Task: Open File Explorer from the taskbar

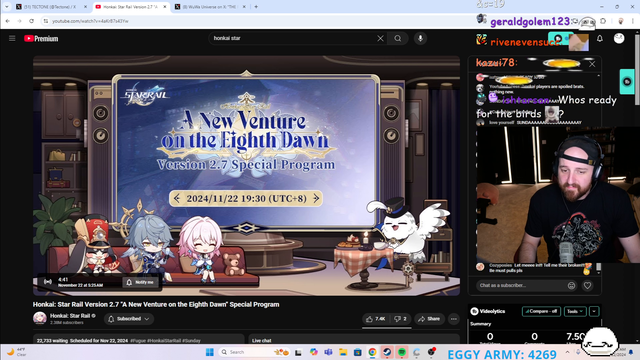Action: [x=343, y=352]
